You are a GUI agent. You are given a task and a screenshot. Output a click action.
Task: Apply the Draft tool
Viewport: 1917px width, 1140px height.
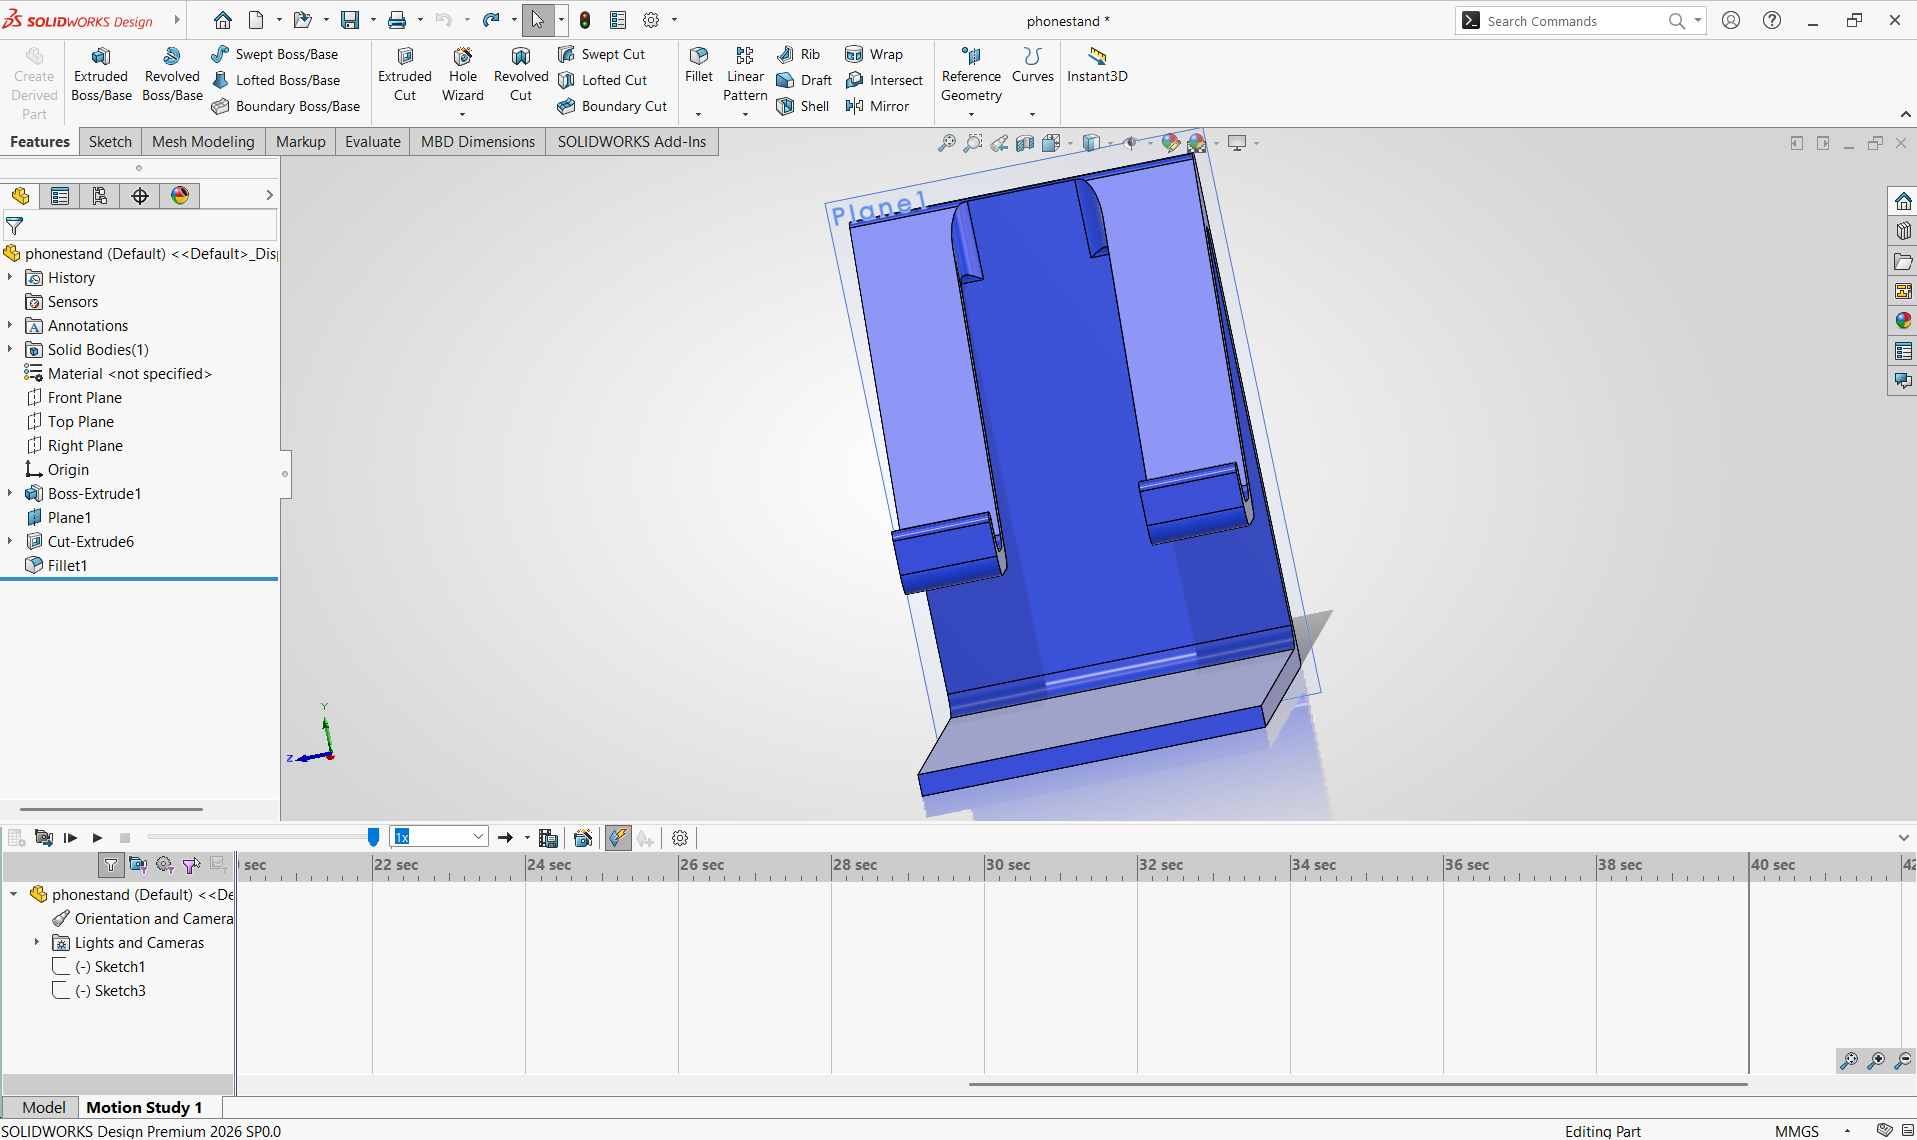[804, 80]
